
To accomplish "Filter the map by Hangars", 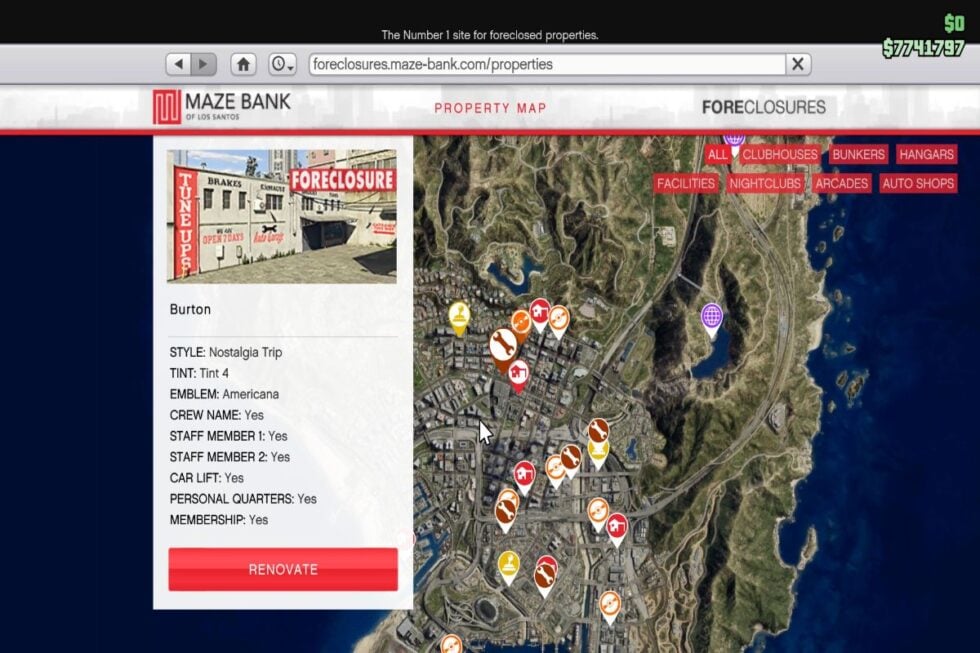I will point(926,155).
